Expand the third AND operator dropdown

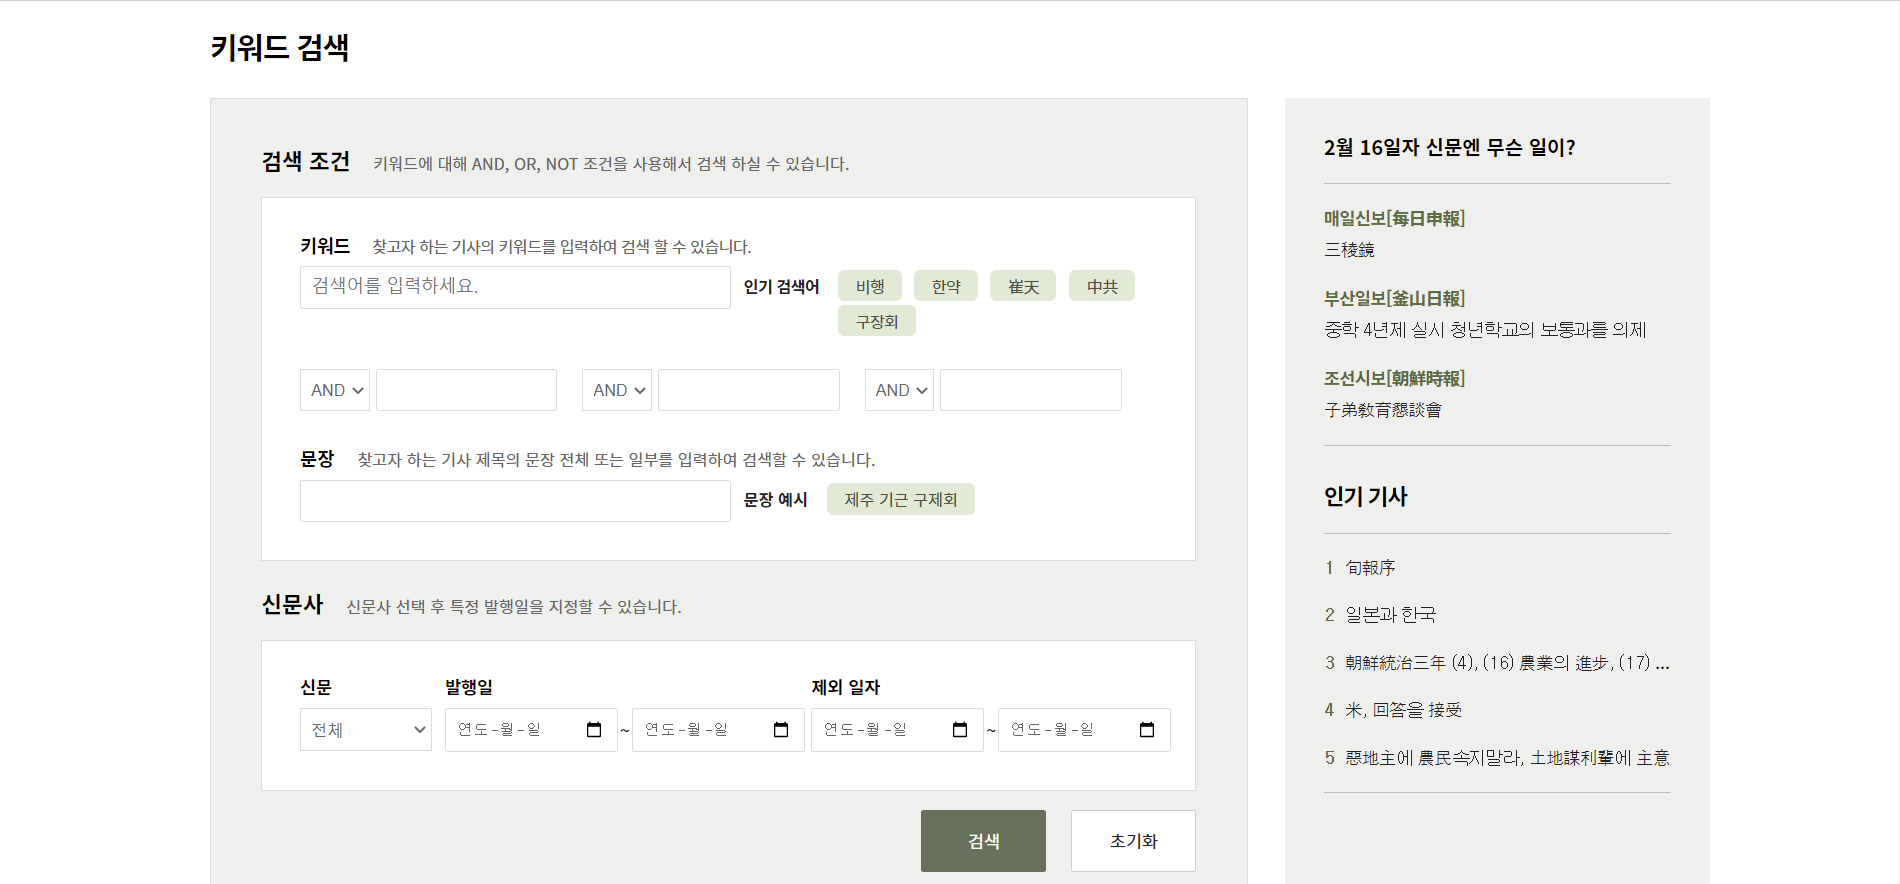click(899, 390)
